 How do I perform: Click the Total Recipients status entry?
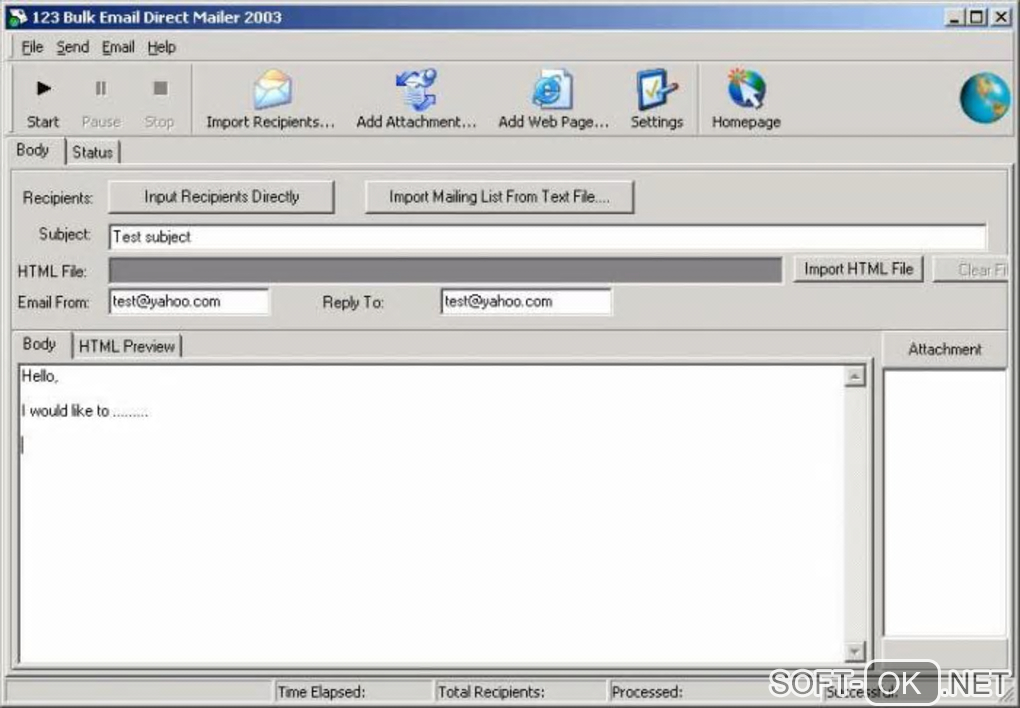519,692
